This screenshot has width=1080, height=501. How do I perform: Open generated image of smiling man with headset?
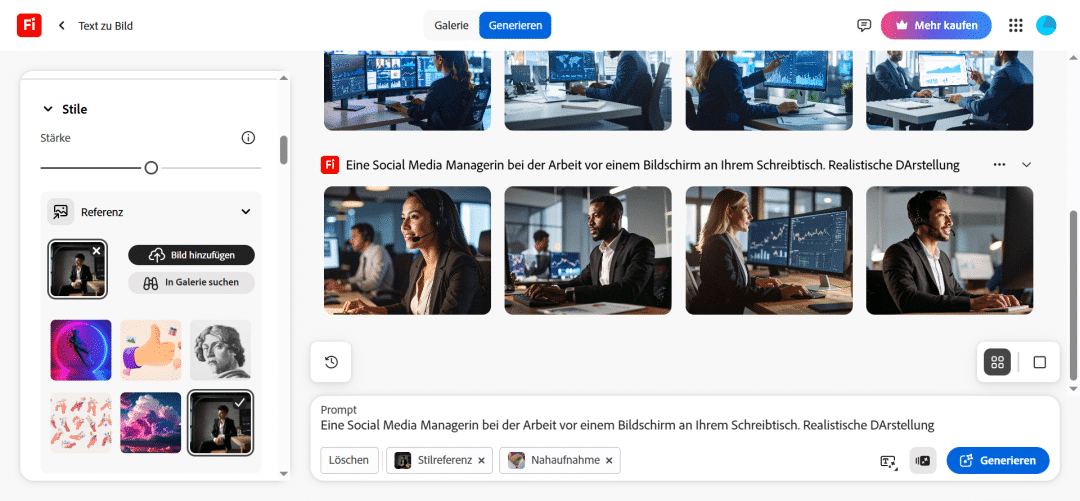pos(949,250)
